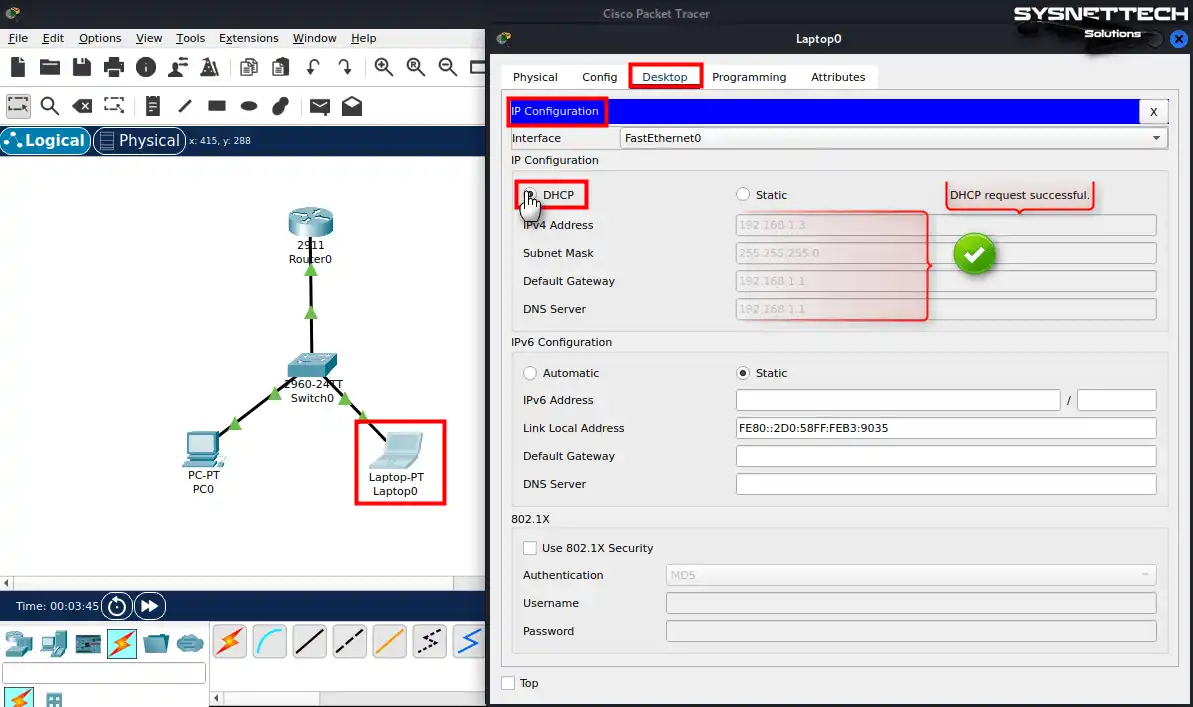
Task: Choose the Select tool in the second toolbar
Action: [18, 106]
